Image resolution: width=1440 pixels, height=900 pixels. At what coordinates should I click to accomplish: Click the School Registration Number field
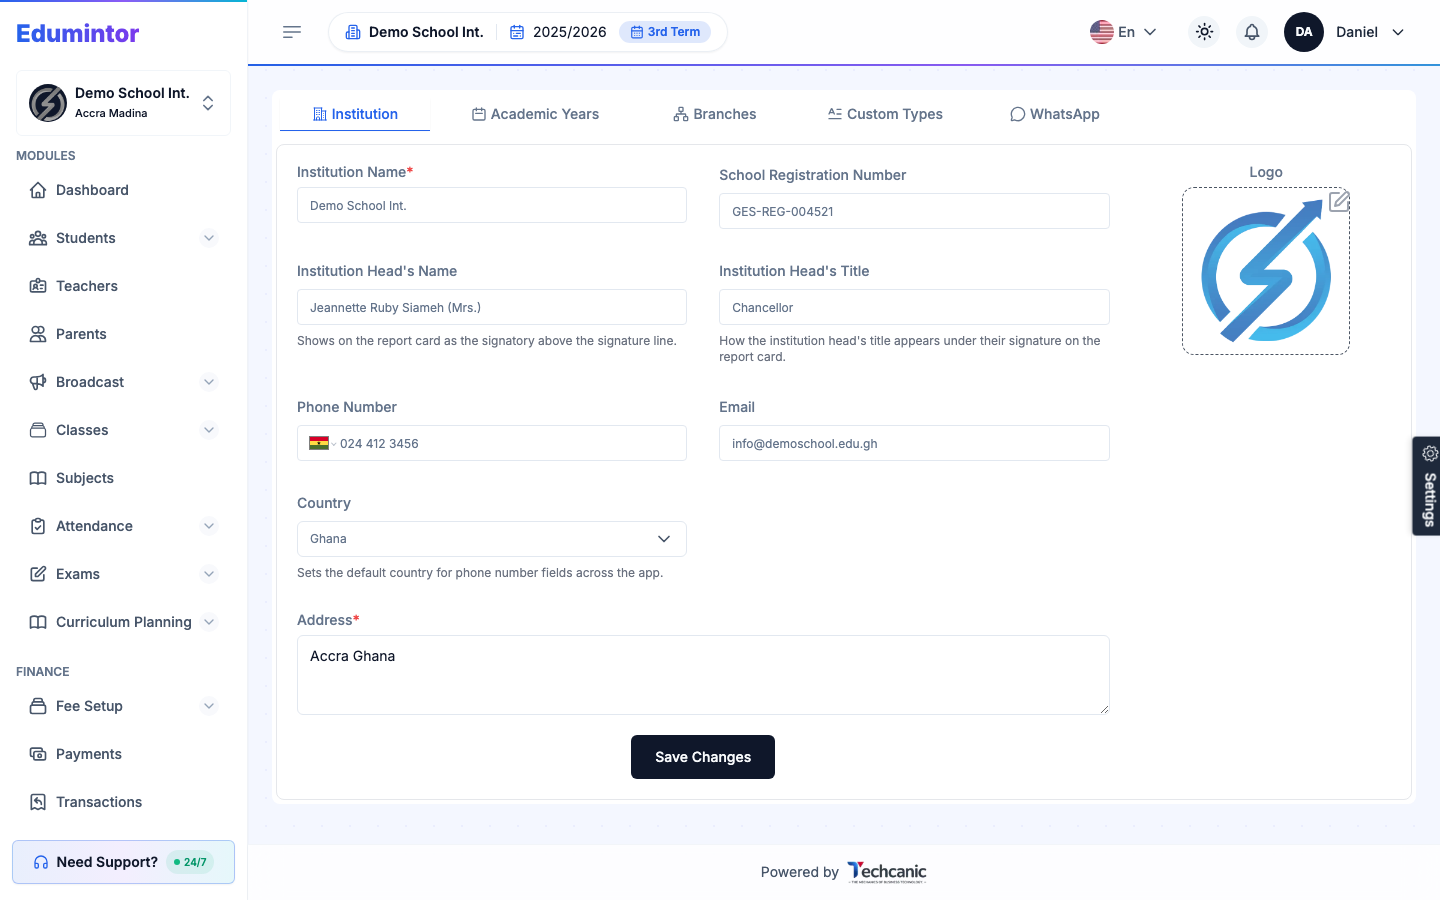914,211
